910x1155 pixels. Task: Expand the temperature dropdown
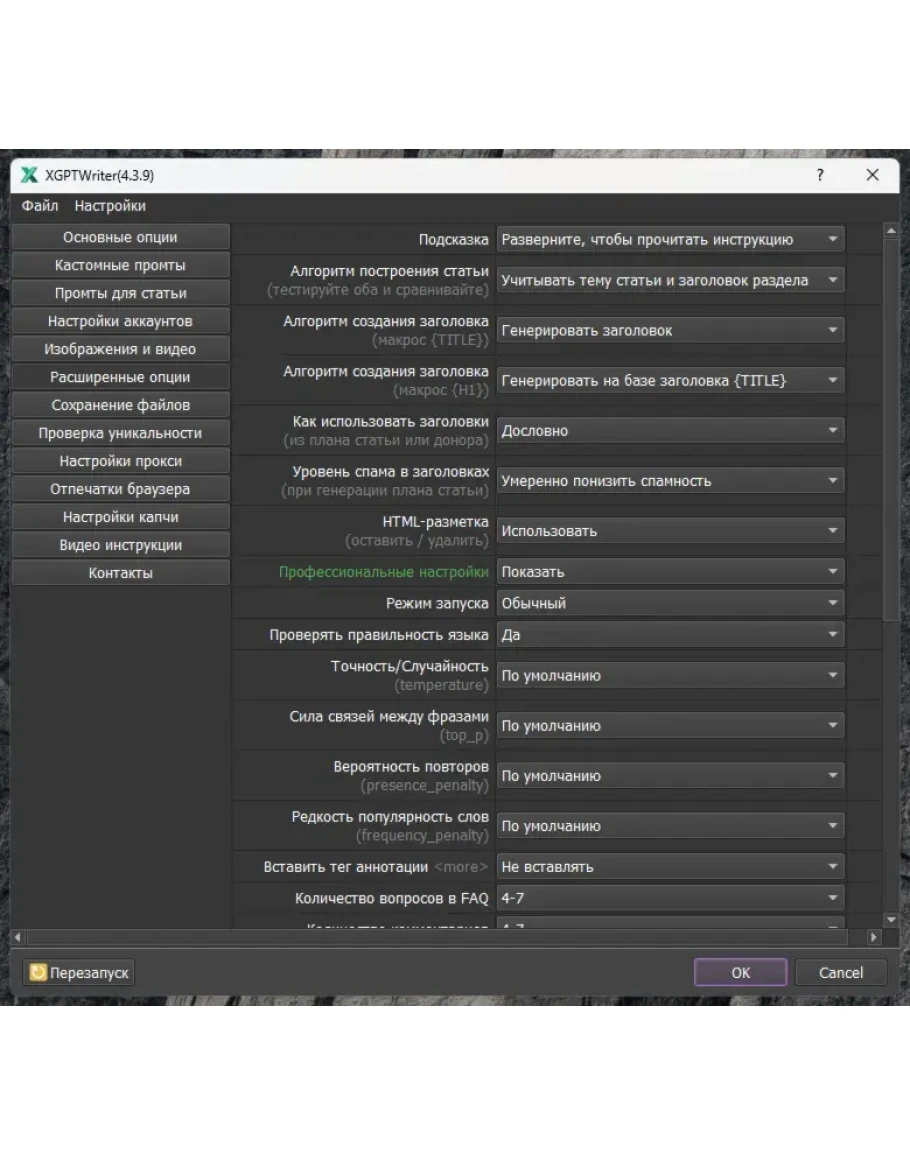[x=671, y=675]
